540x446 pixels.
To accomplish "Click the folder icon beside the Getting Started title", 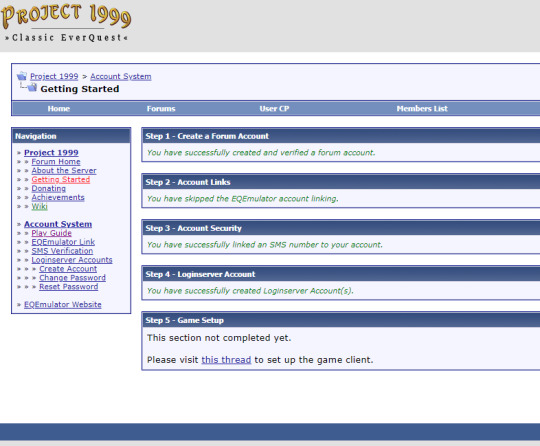I will pyautogui.click(x=32, y=87).
